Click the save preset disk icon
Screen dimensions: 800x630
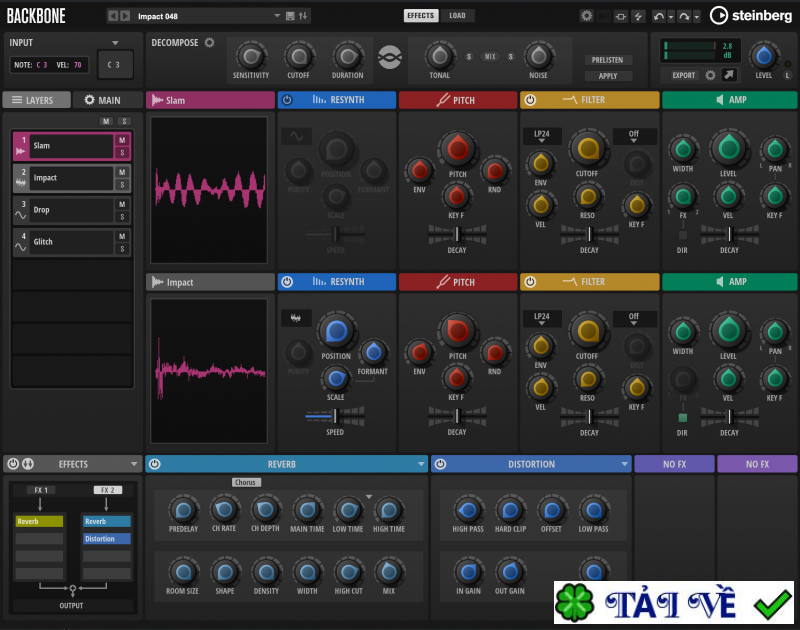tap(290, 16)
